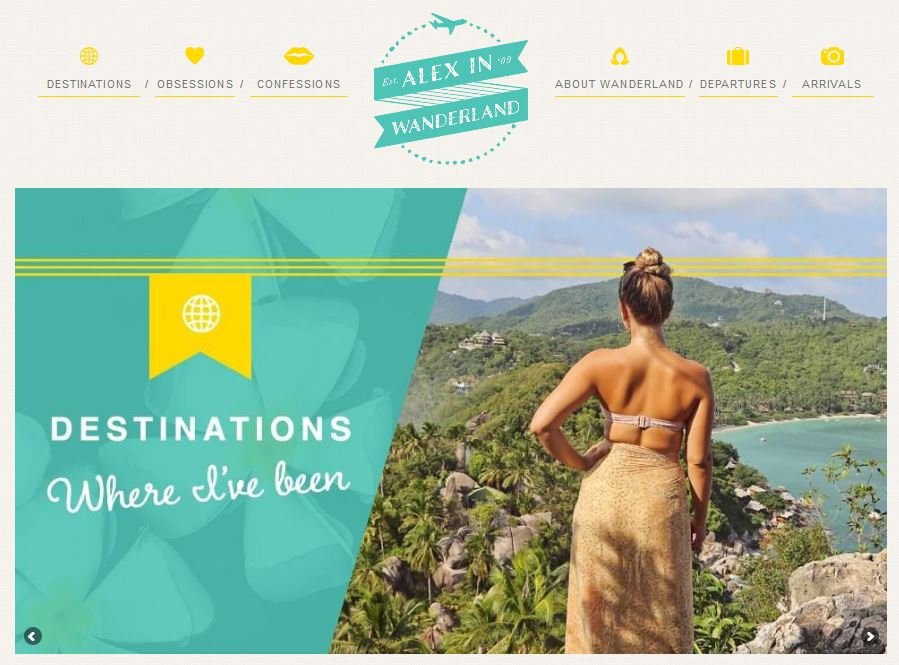Open the Confessions menu item
This screenshot has width=899, height=665.
299,84
